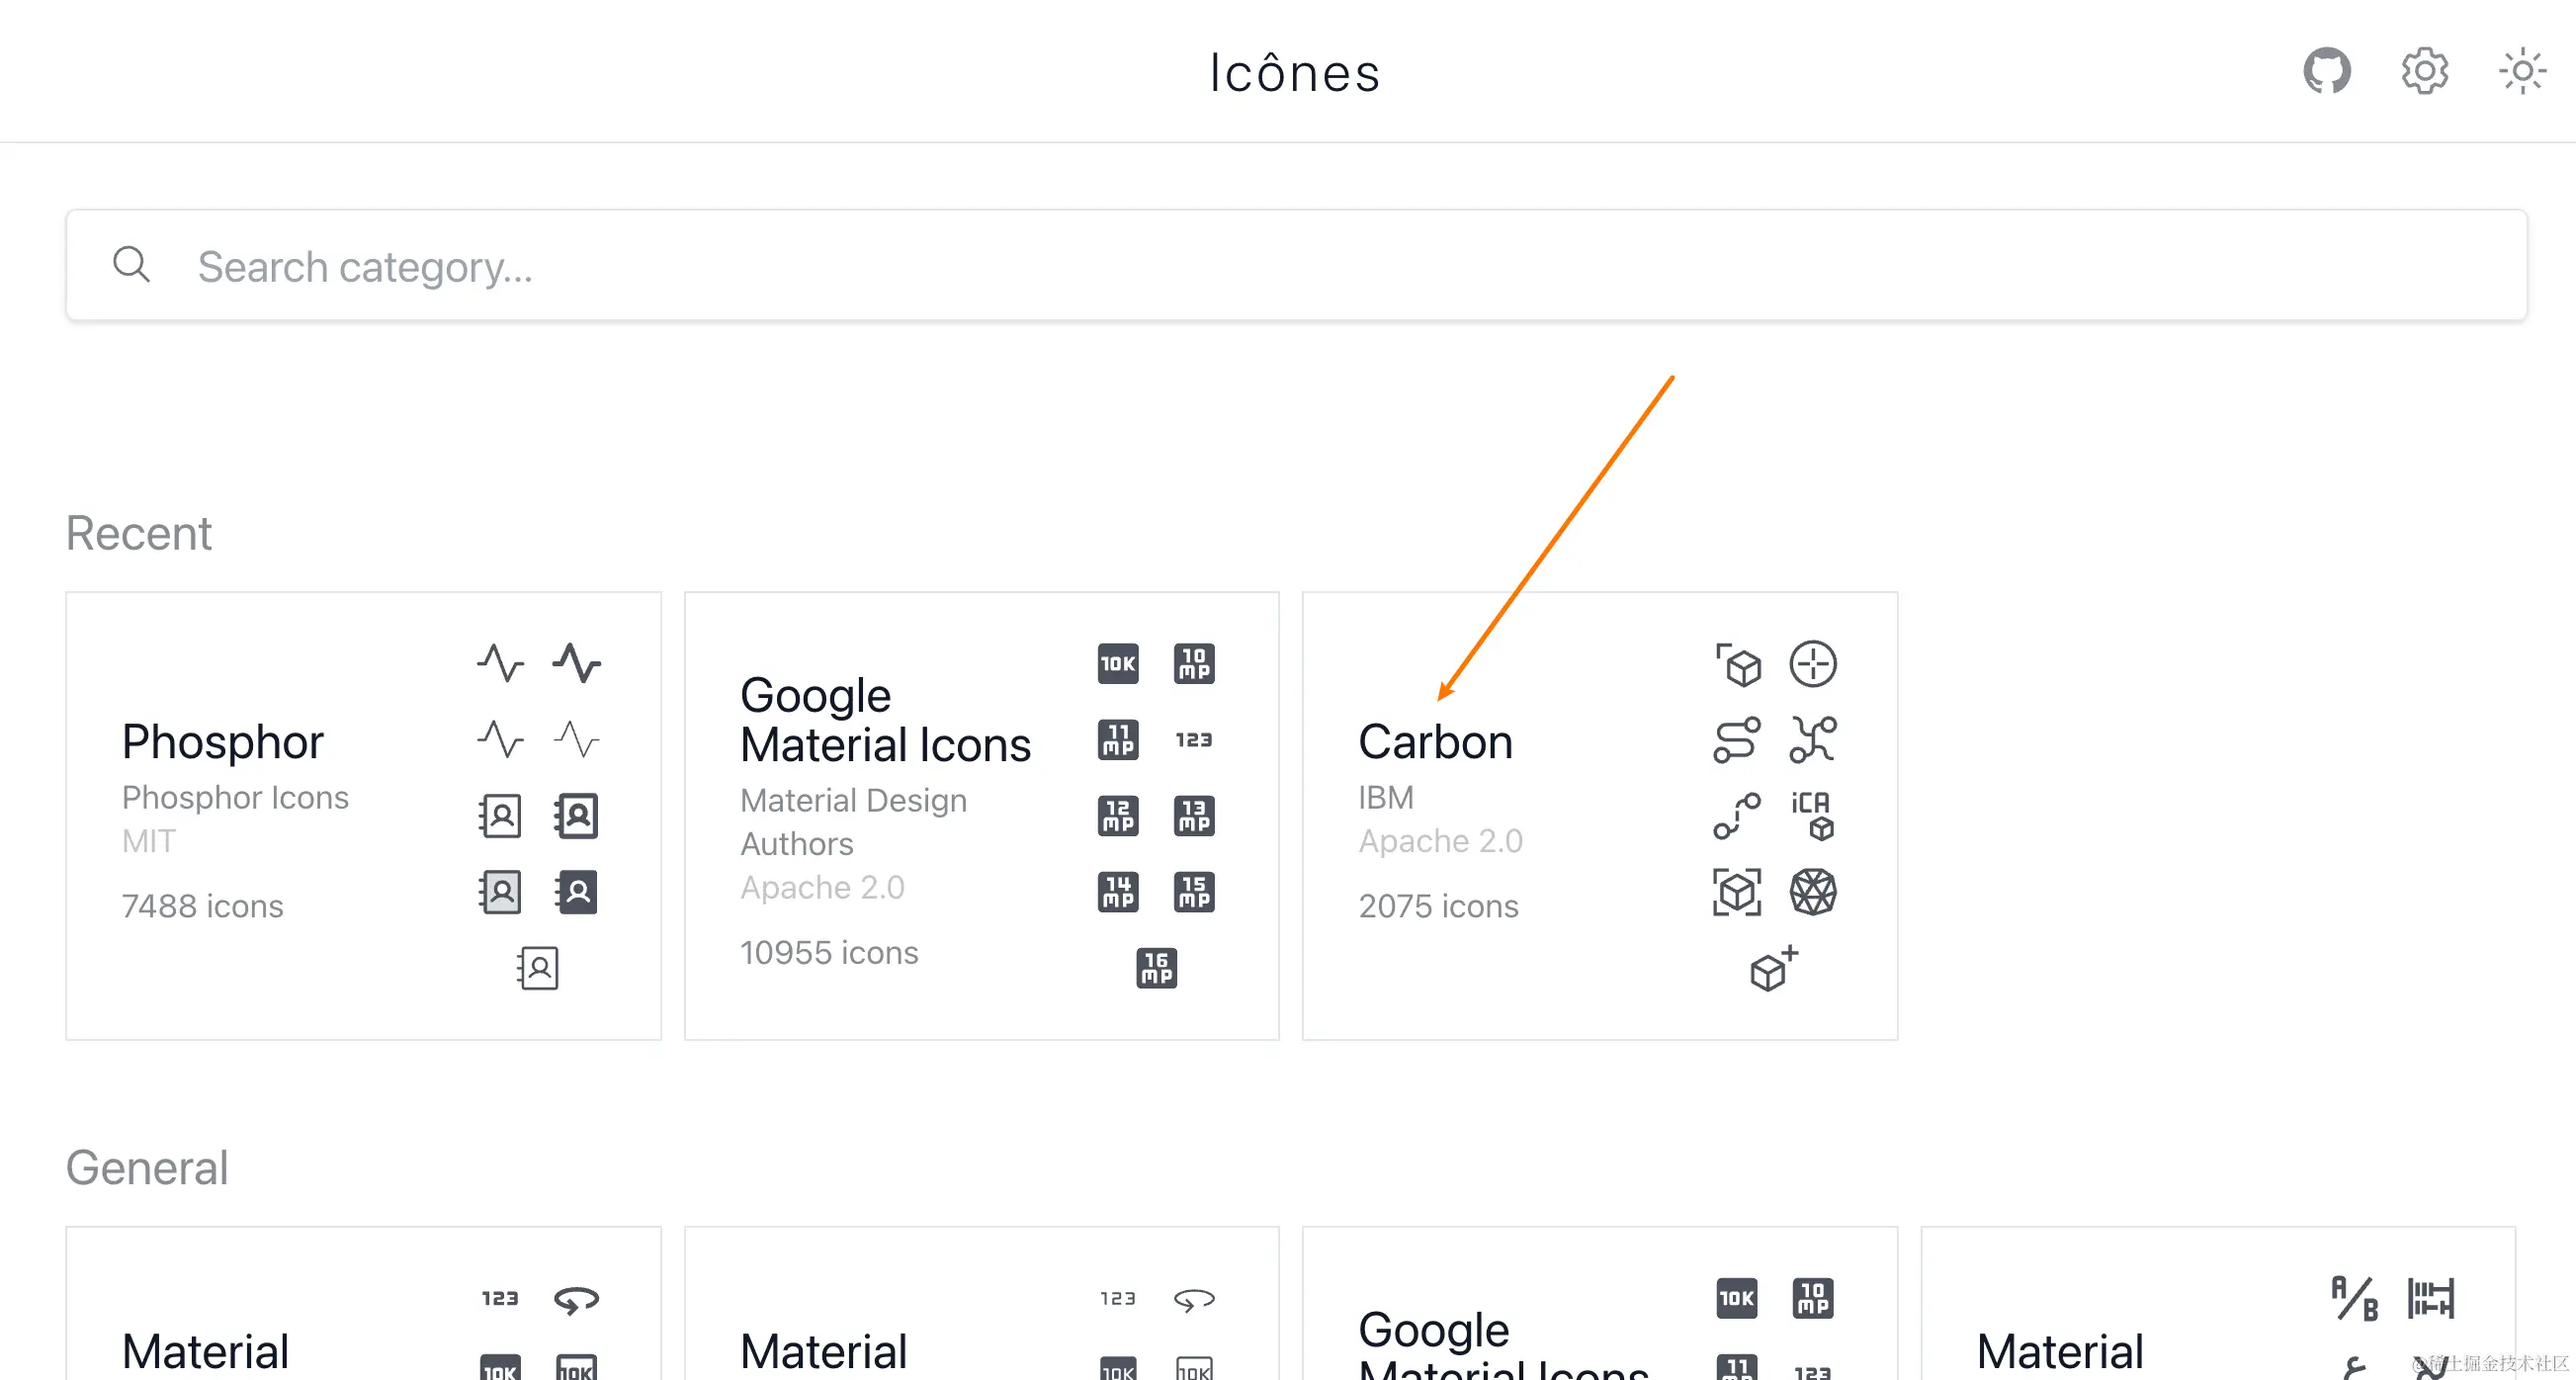Screen dimensions: 2576x1380
Task: Click the wireframe globe icon in Carbon card
Action: click(x=1814, y=891)
